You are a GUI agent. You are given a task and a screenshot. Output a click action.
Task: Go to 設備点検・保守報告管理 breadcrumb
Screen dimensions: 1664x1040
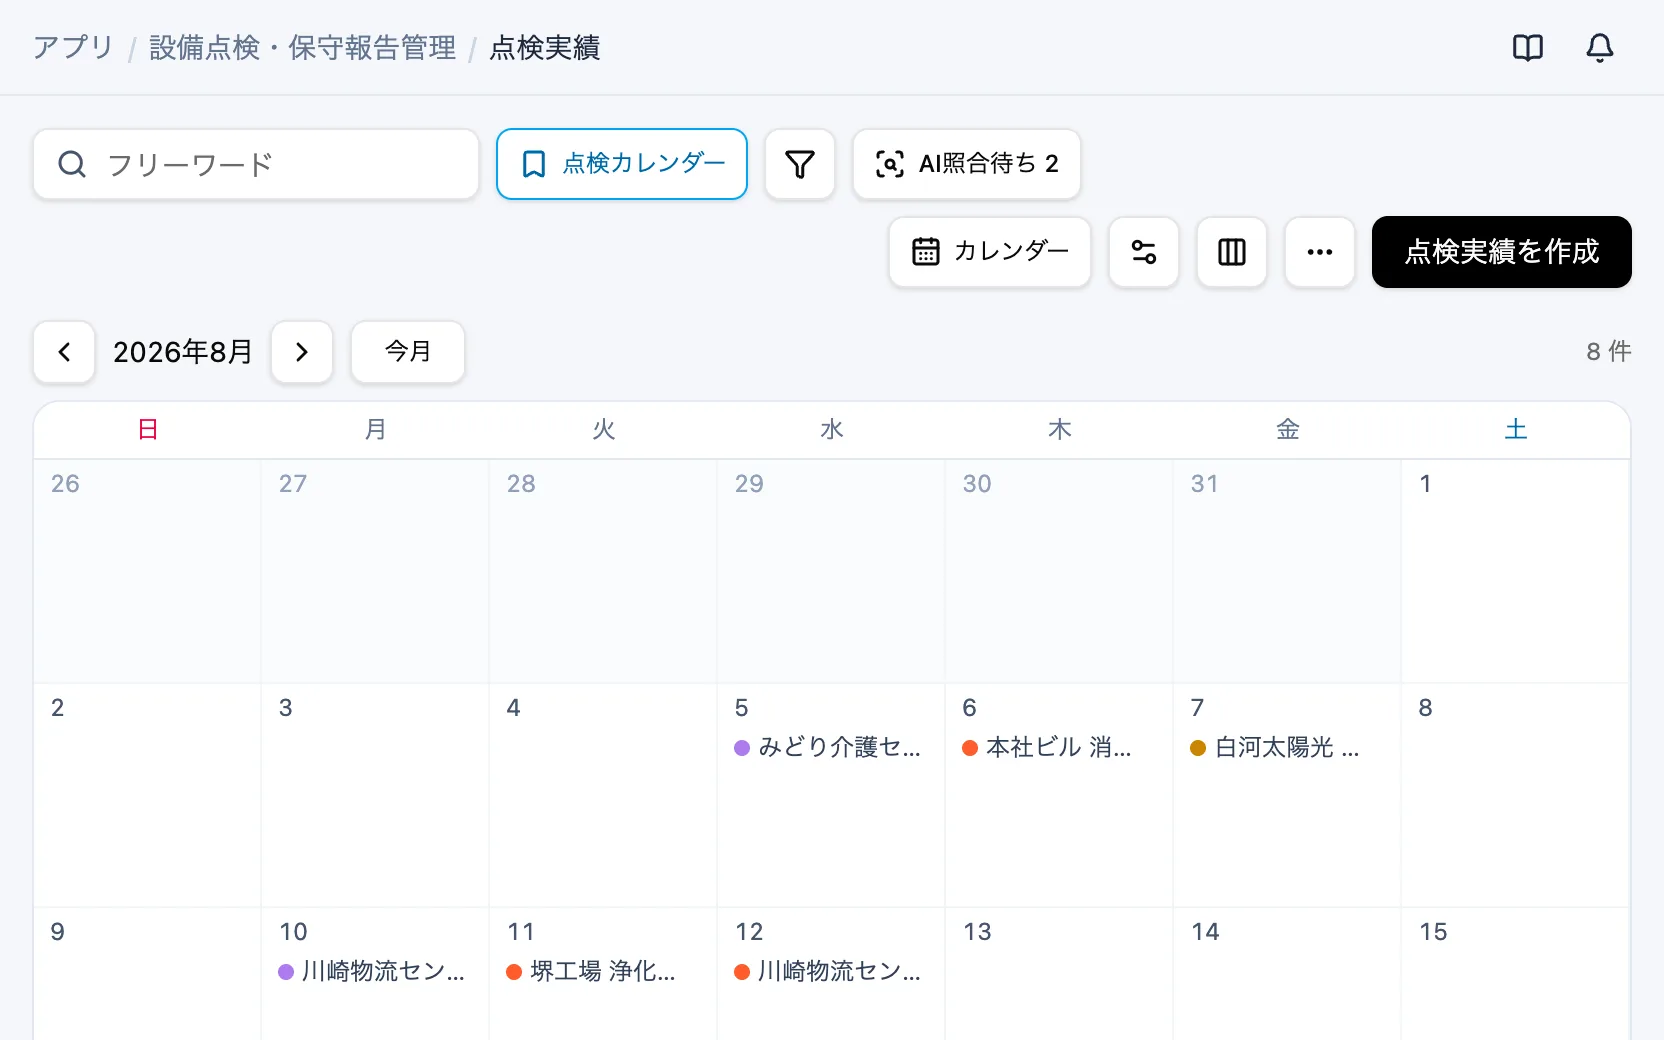(302, 48)
